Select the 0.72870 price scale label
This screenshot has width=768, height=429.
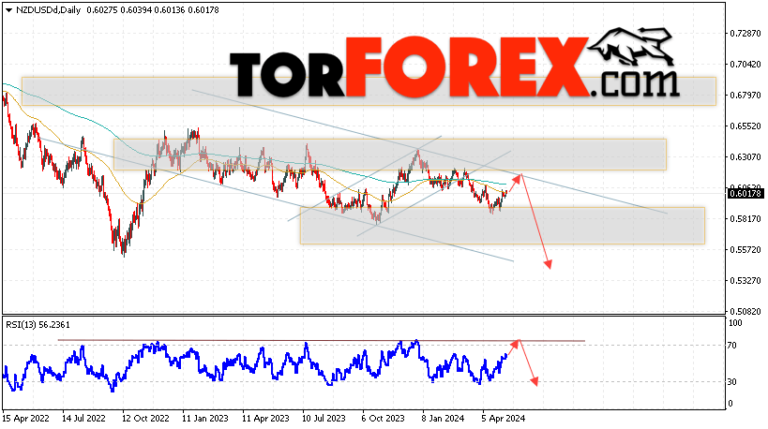pos(745,33)
